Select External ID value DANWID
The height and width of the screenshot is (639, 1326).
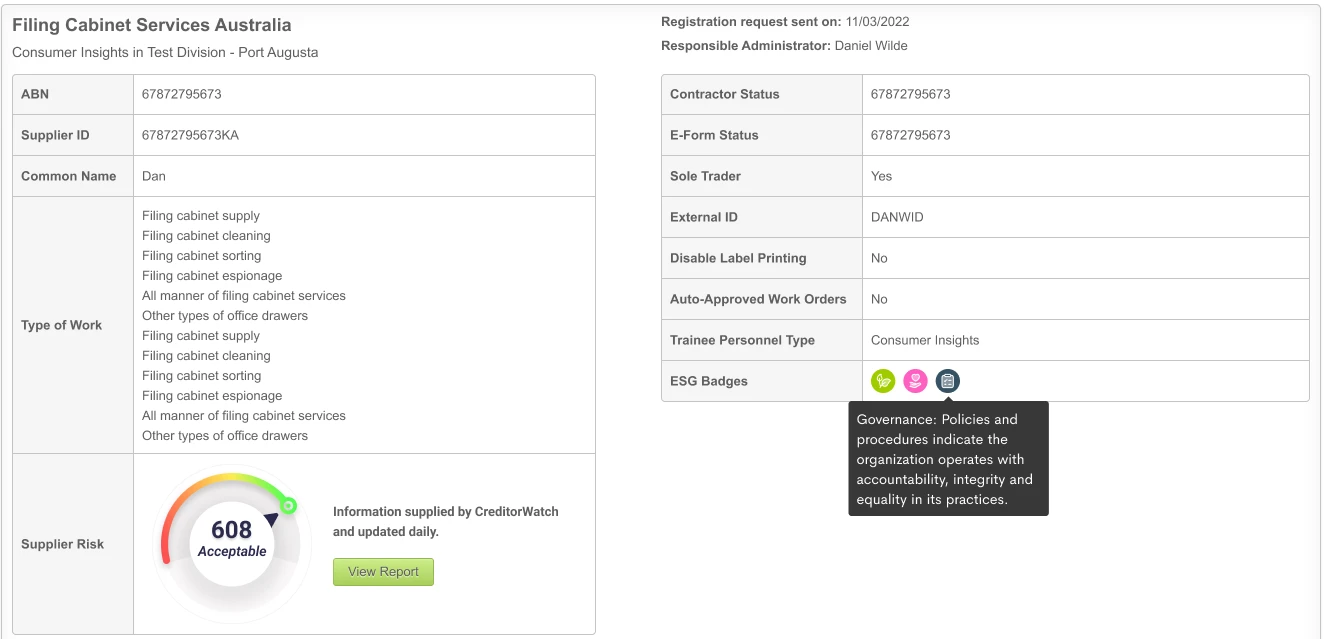coord(898,217)
